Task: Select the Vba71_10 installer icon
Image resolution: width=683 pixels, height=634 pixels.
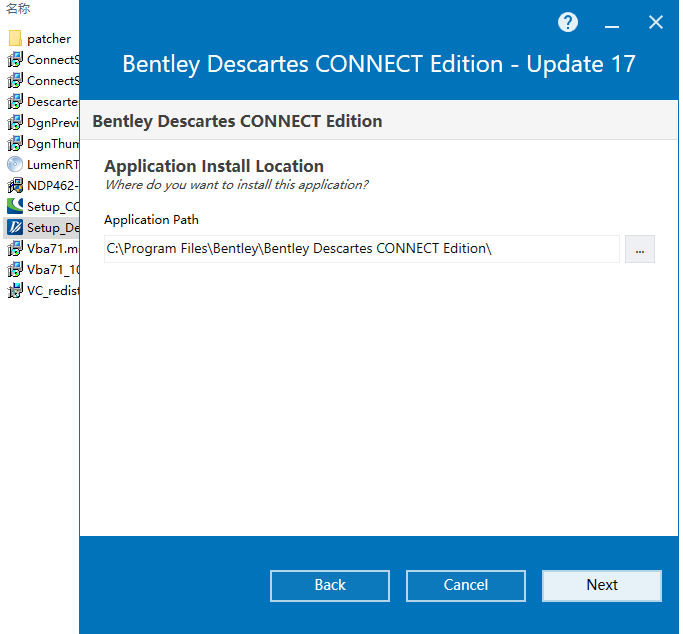Action: (x=15, y=269)
